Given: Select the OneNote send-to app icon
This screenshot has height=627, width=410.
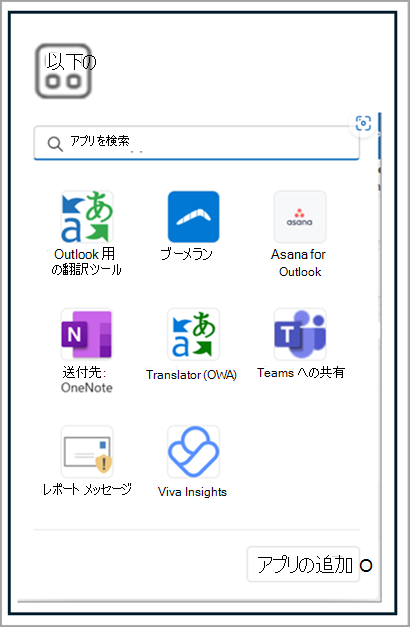Looking at the screenshot, I should point(87,334).
